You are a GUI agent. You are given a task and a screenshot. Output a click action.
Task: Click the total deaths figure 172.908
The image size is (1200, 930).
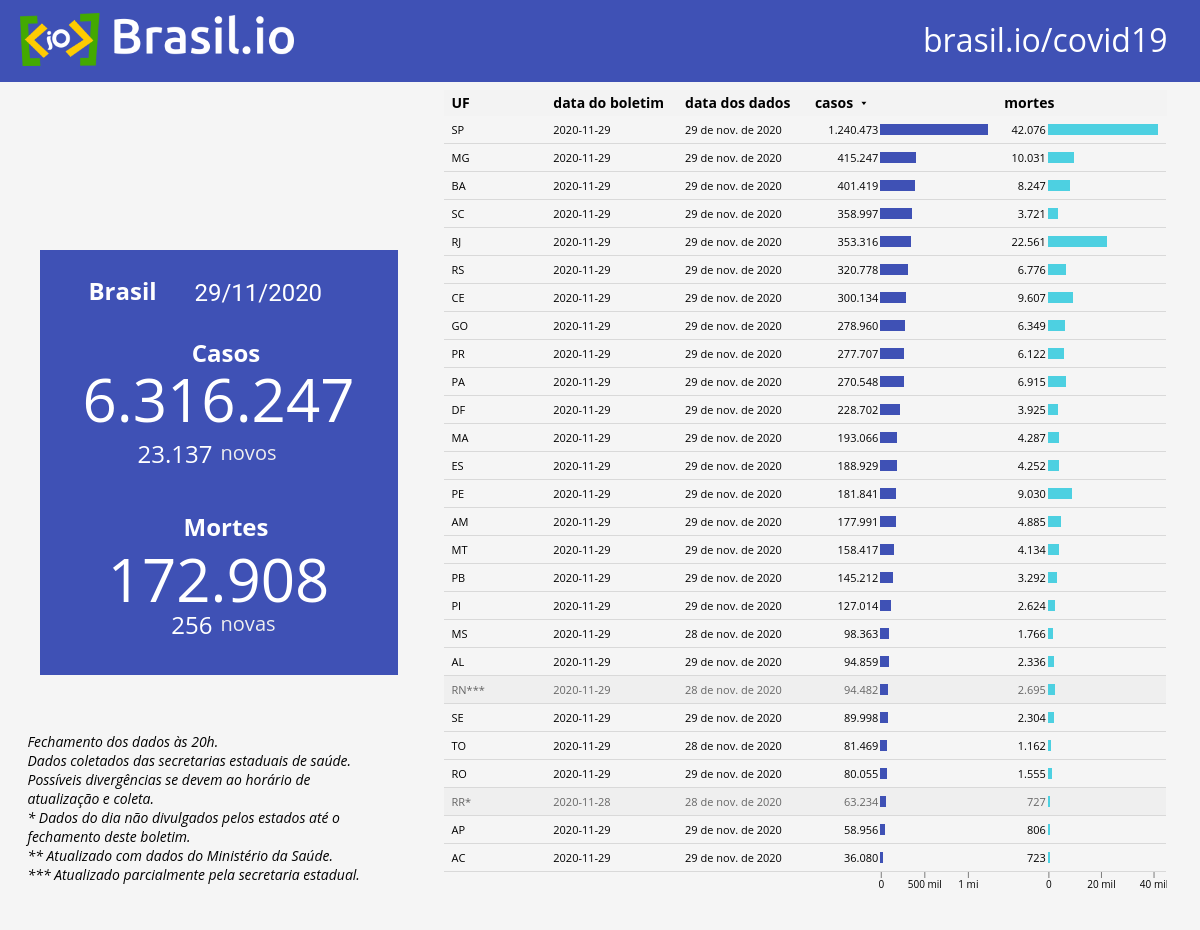218,581
